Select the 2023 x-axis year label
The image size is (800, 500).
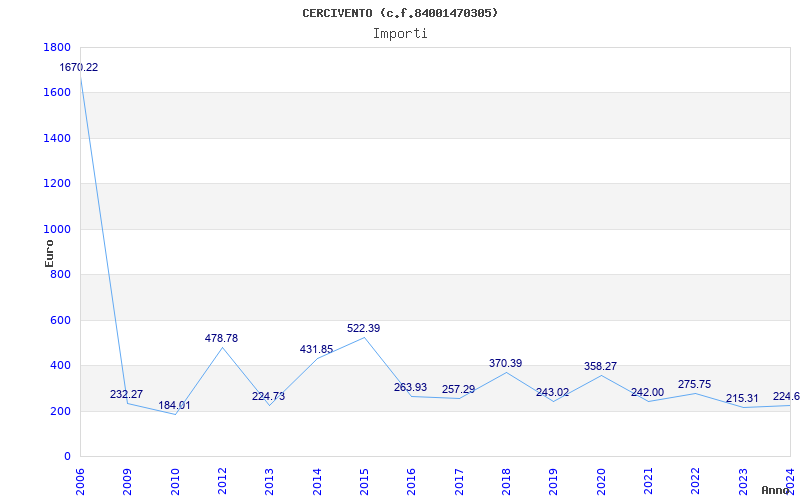[x=743, y=481]
